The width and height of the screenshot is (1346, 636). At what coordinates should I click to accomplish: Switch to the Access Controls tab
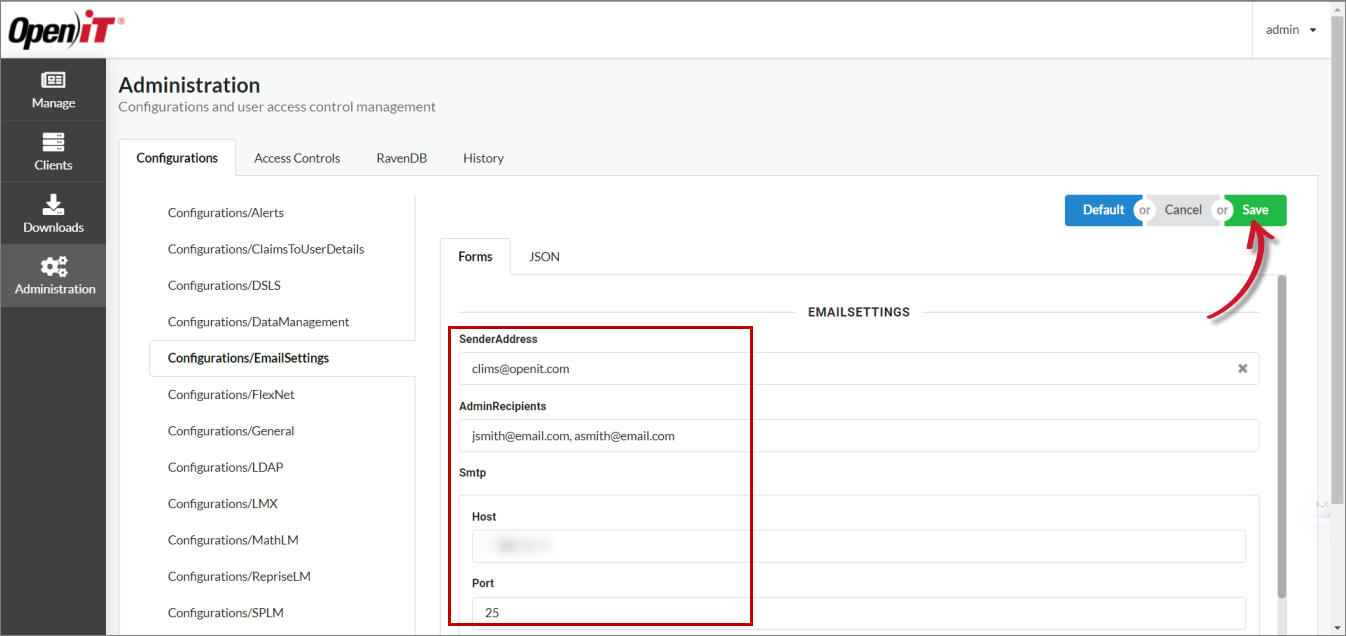coord(296,157)
